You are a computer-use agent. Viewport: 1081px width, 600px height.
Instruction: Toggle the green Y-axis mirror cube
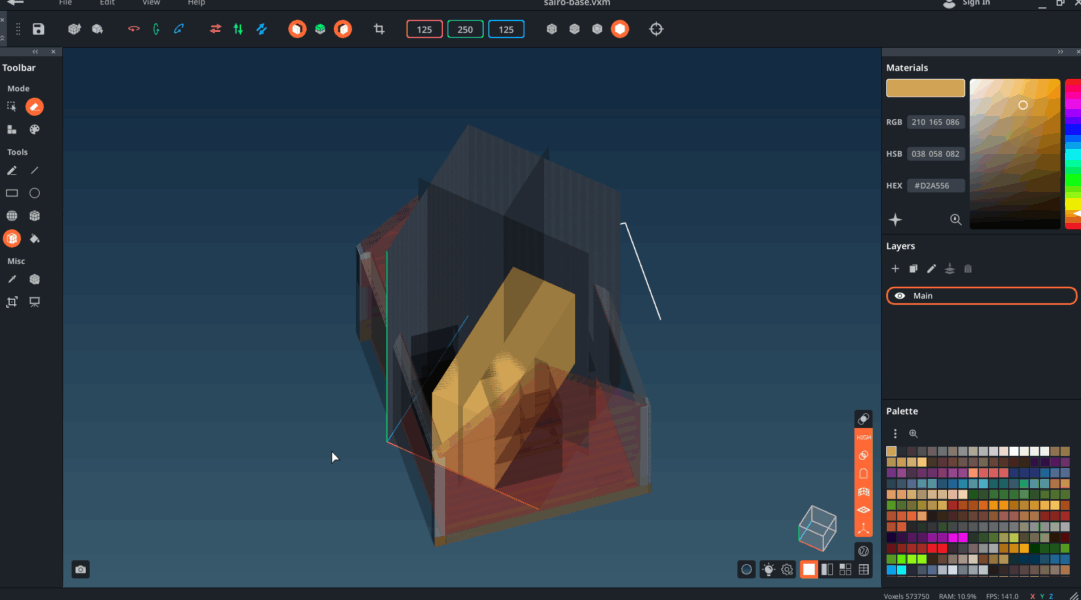[320, 29]
